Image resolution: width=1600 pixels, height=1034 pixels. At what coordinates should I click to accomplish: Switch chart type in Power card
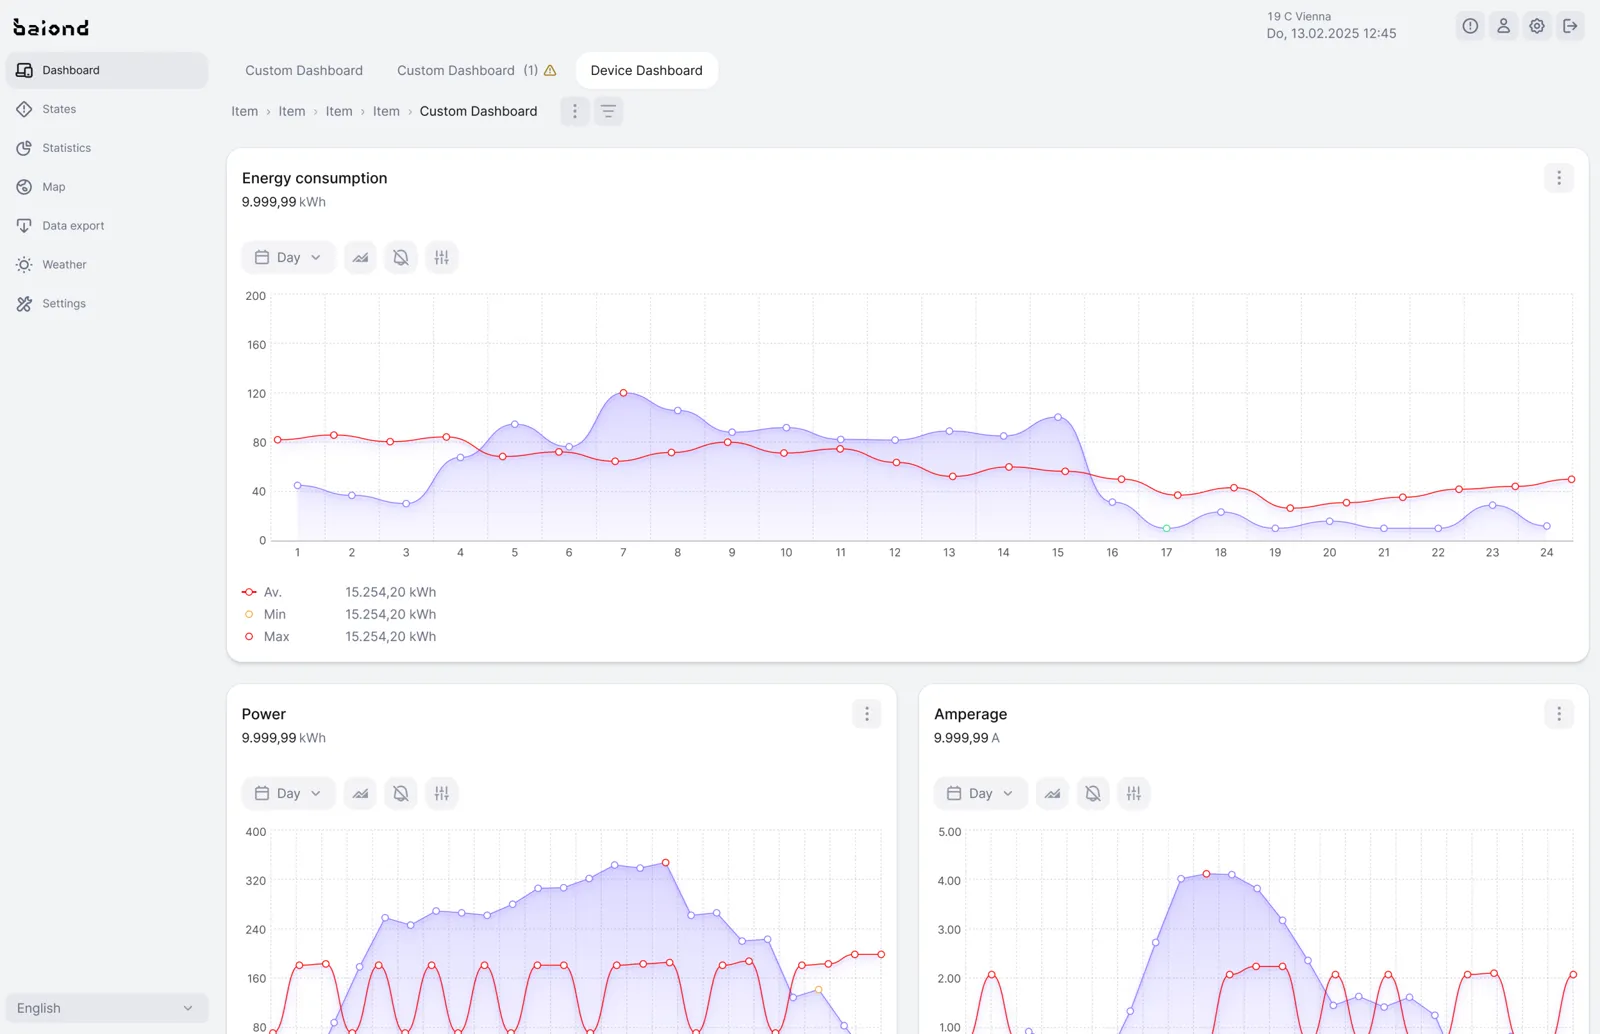(x=360, y=793)
